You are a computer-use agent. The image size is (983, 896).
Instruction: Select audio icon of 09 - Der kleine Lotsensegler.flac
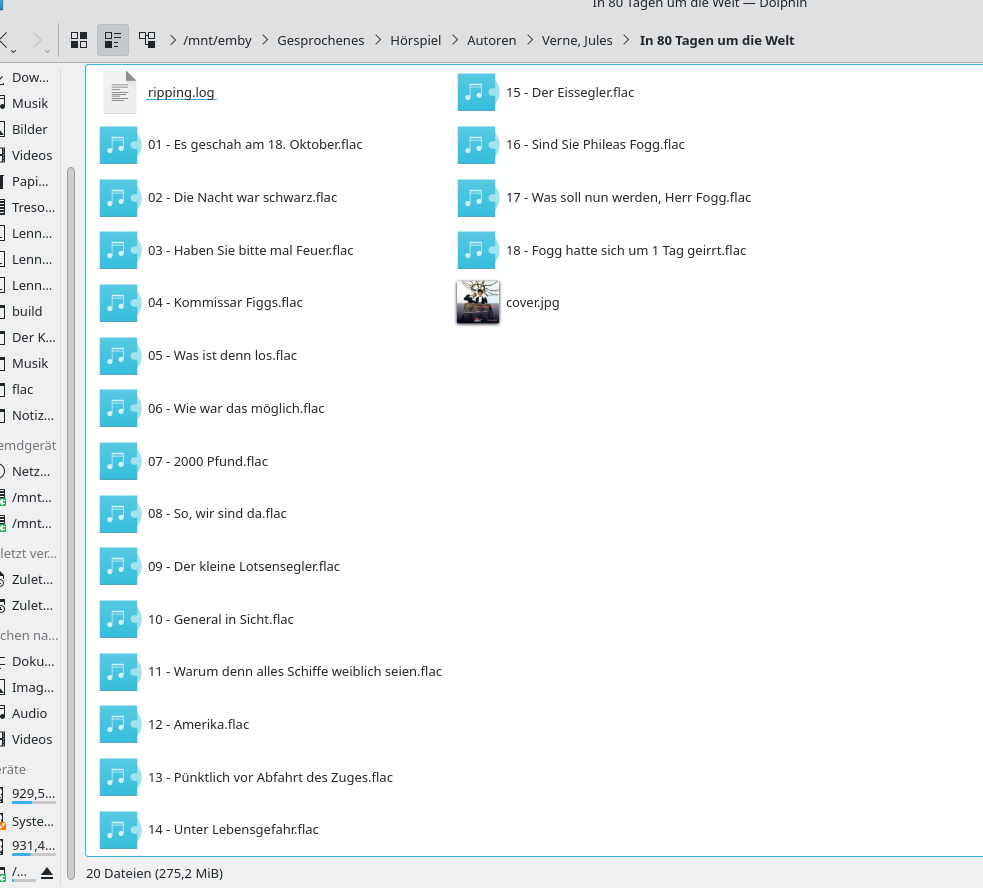tap(120, 566)
